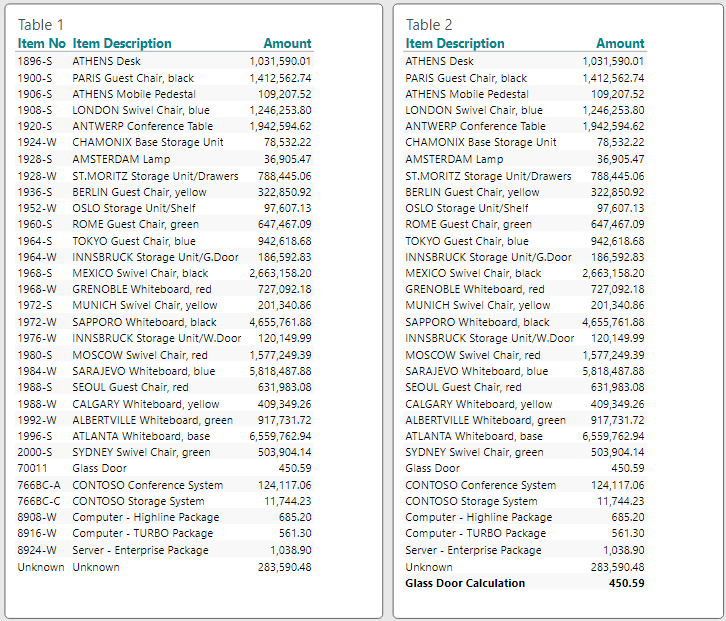Click CHAMONIX Base Storage Unit in Table 2
Viewport: 726px width, 621px height.
coord(481,142)
